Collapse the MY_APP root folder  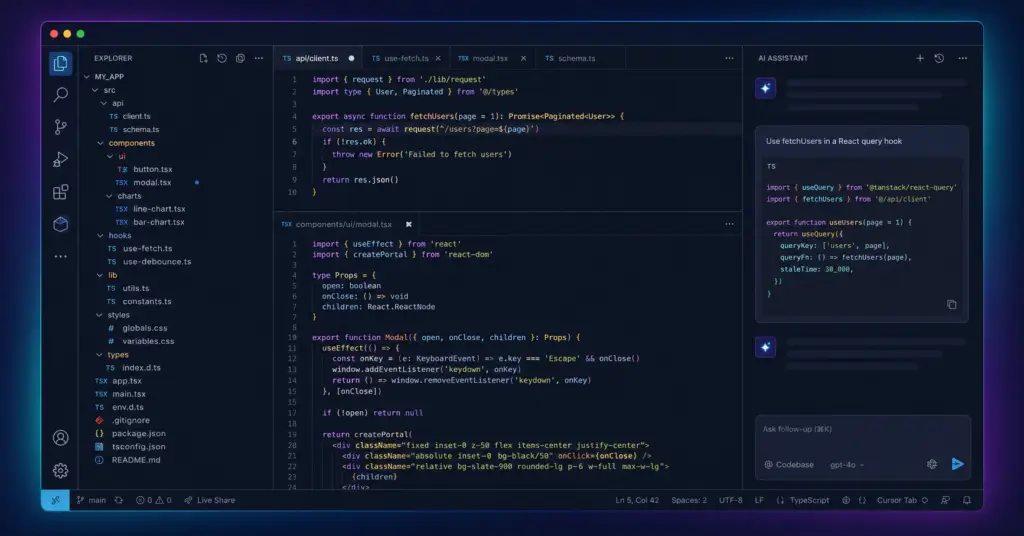pyautogui.click(x=87, y=76)
